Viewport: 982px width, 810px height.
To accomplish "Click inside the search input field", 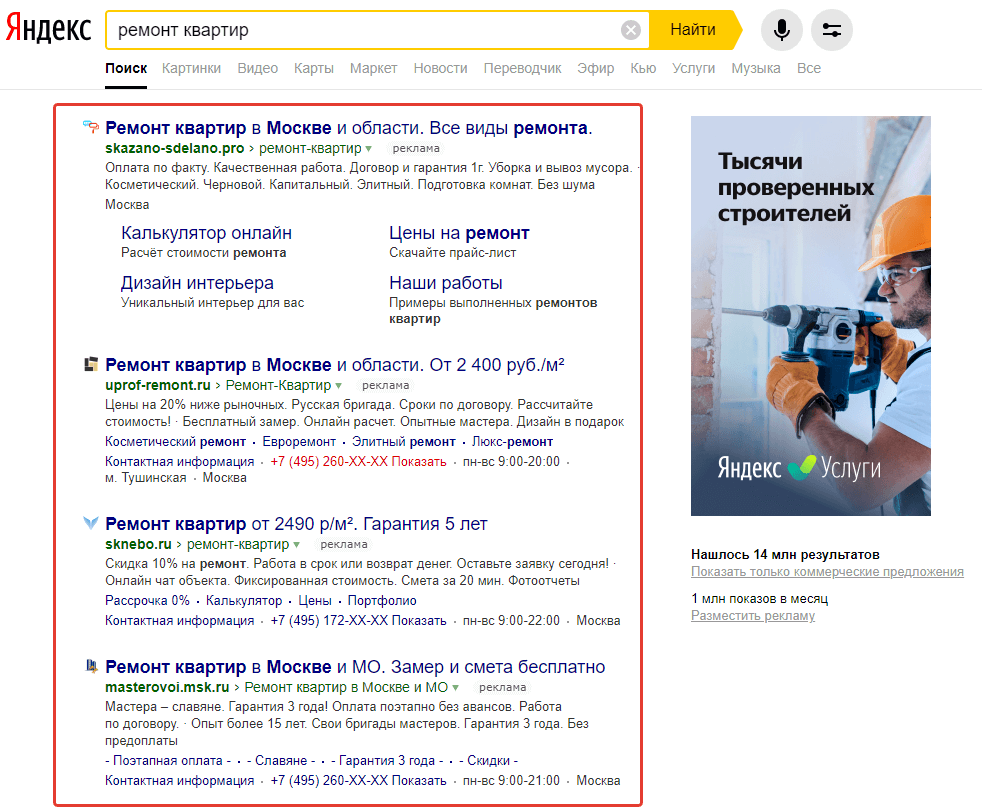I will pos(360,30).
